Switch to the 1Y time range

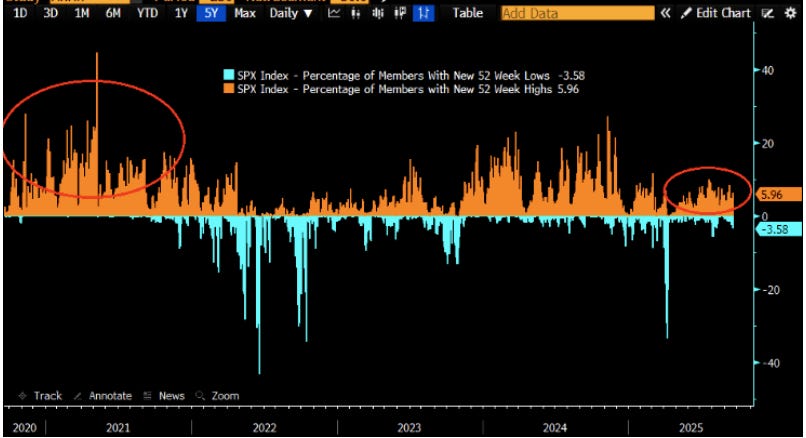point(181,13)
